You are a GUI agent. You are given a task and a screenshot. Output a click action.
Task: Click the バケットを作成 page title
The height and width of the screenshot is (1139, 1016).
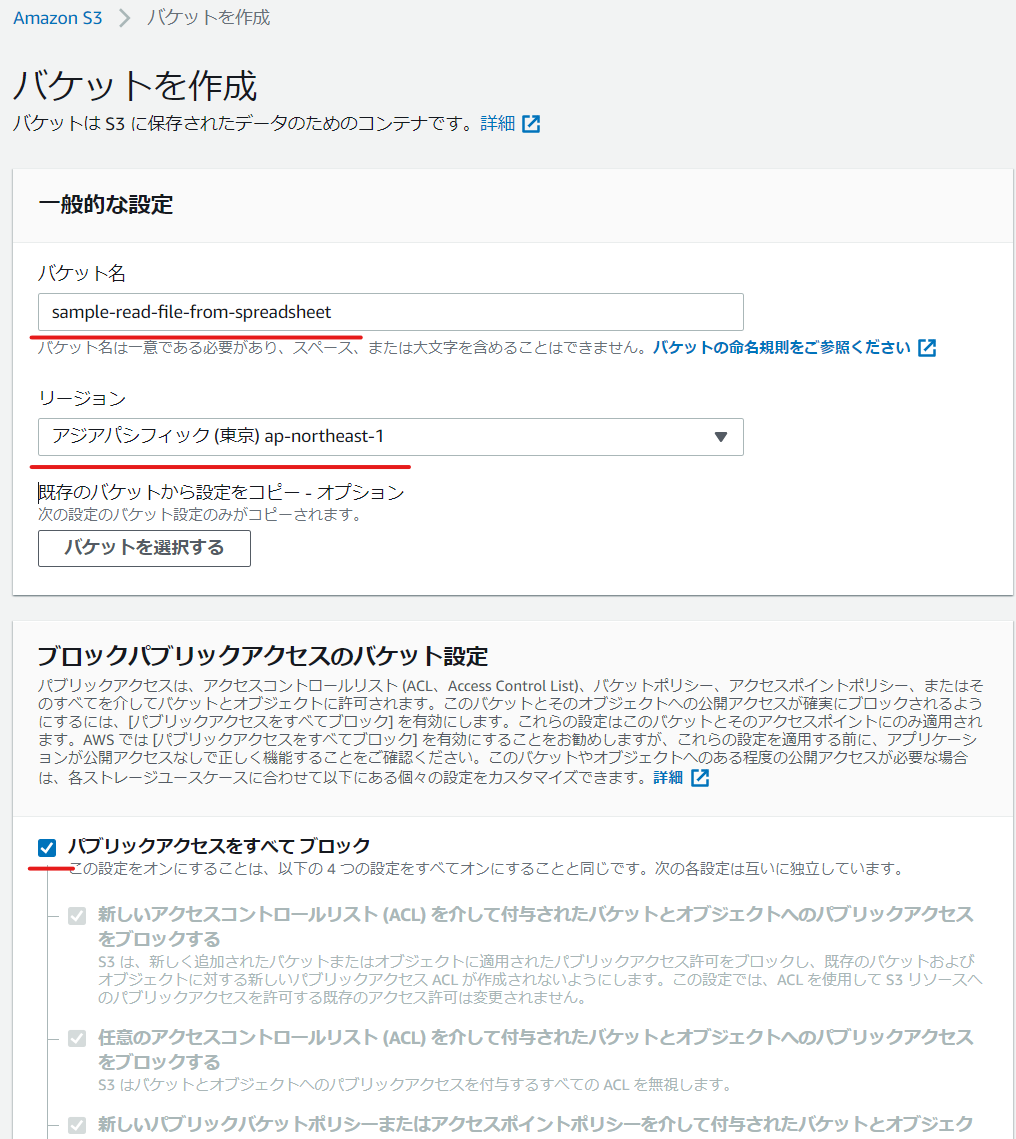pyautogui.click(x=135, y=86)
